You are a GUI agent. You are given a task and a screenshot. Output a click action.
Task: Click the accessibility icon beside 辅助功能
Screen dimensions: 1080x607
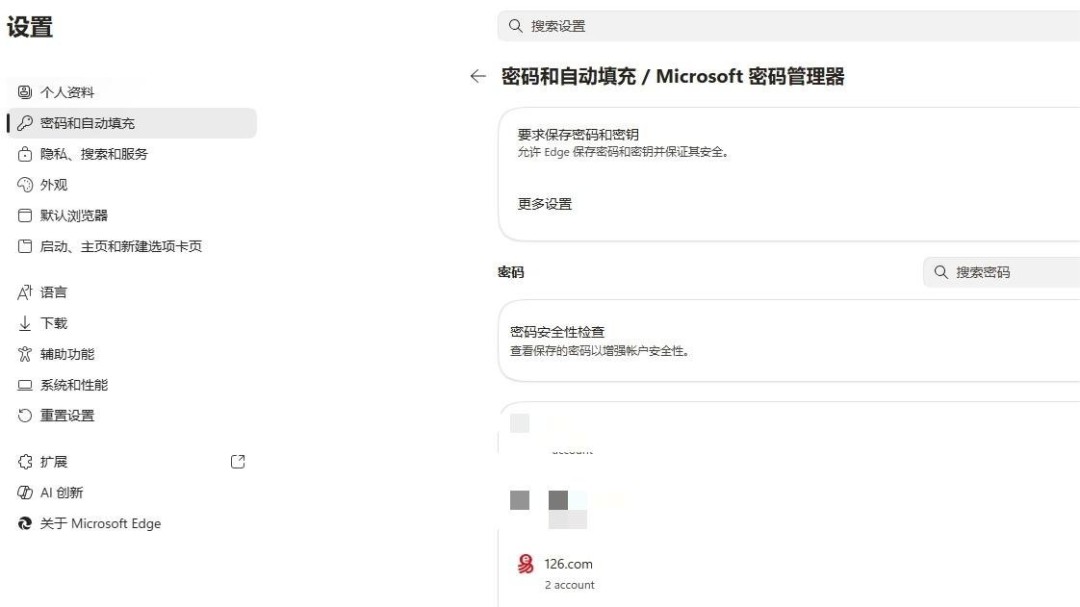pos(25,354)
